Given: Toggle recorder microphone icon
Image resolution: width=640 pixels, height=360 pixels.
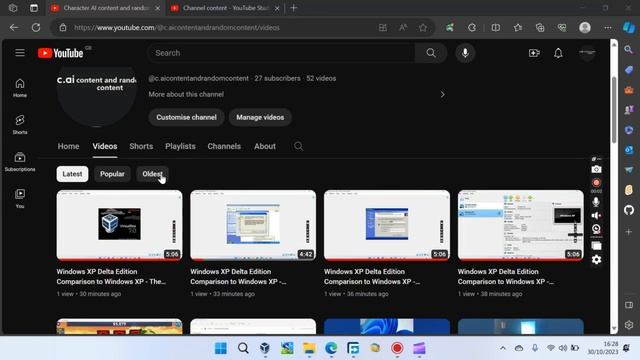Looking at the screenshot, I should click(x=596, y=201).
